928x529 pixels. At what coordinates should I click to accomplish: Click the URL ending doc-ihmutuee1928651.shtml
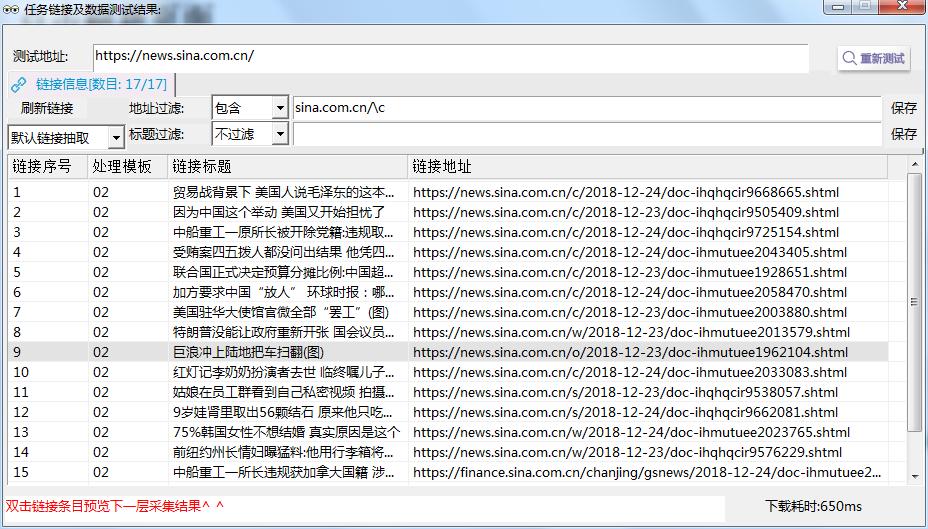tap(630, 273)
